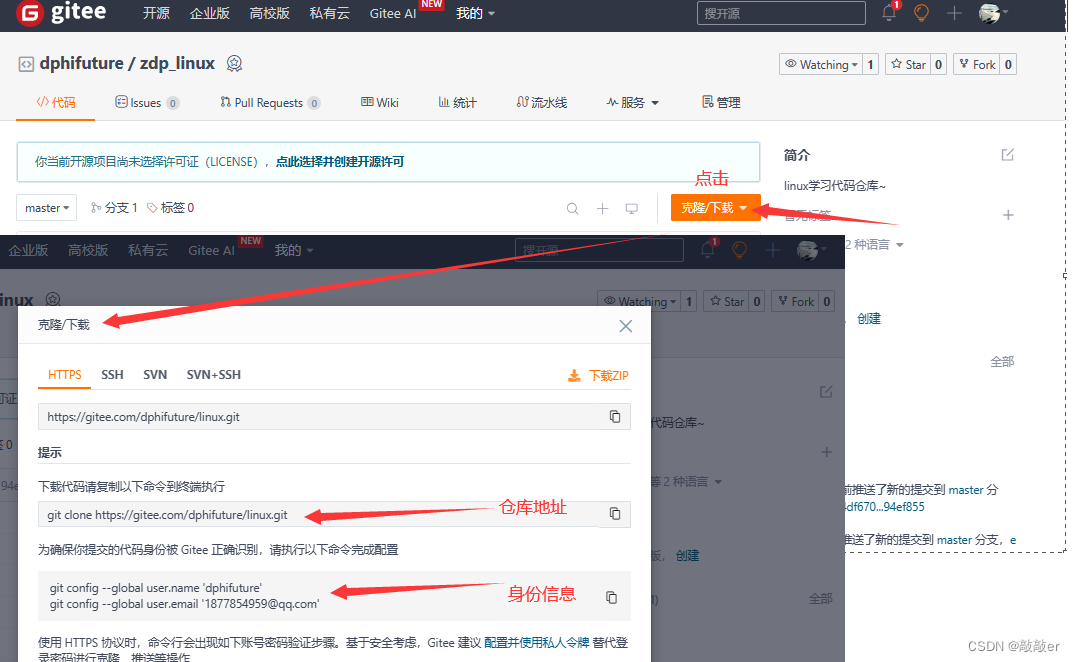
Task: Click the Web IDE monitor icon
Action: (x=632, y=208)
